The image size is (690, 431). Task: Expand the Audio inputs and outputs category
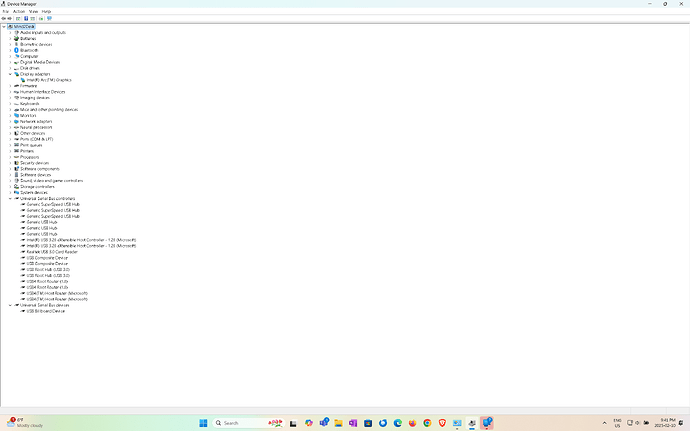tap(10, 32)
